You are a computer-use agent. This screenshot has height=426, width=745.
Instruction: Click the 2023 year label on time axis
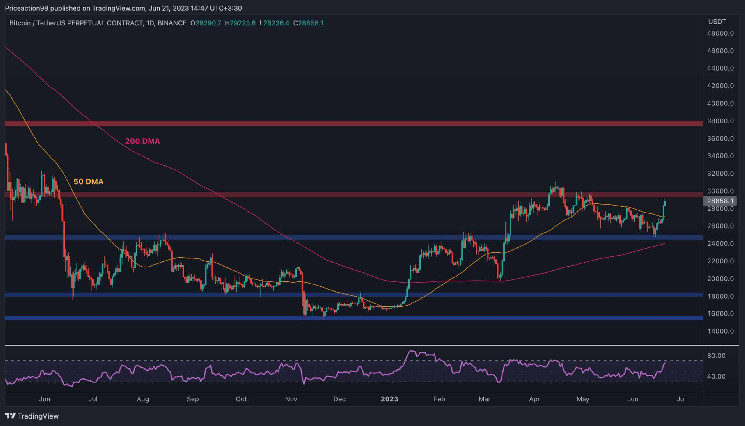389,399
